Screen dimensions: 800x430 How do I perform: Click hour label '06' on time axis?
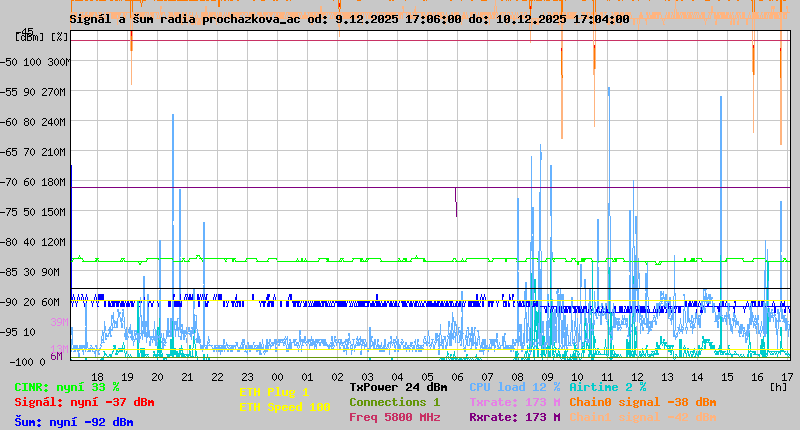[x=458, y=377]
